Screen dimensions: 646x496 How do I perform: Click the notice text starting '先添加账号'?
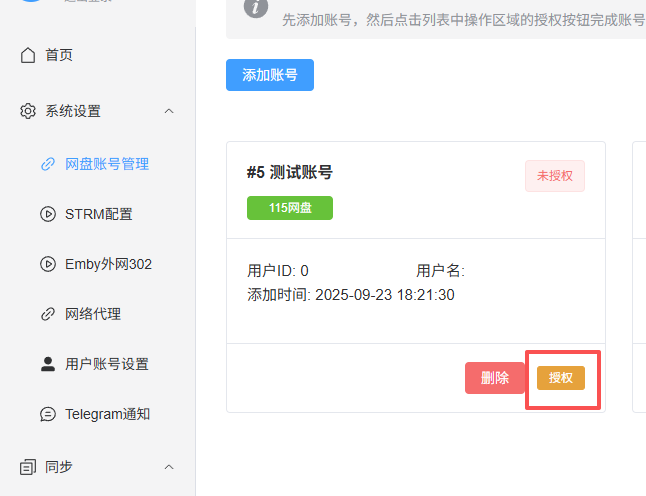(464, 20)
